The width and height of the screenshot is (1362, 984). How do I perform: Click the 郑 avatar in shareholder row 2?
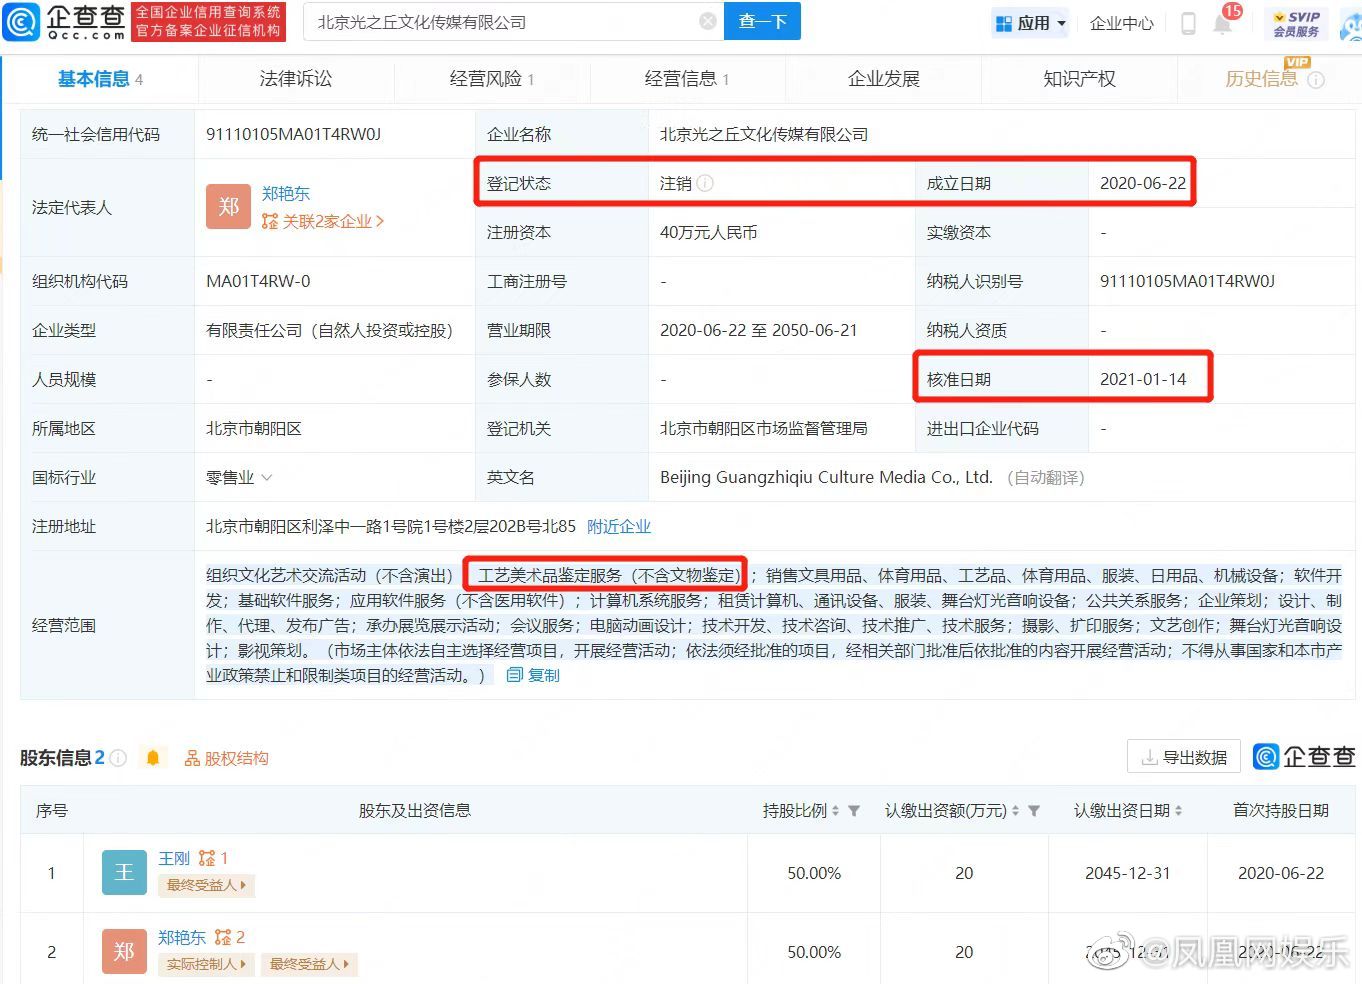coord(124,951)
